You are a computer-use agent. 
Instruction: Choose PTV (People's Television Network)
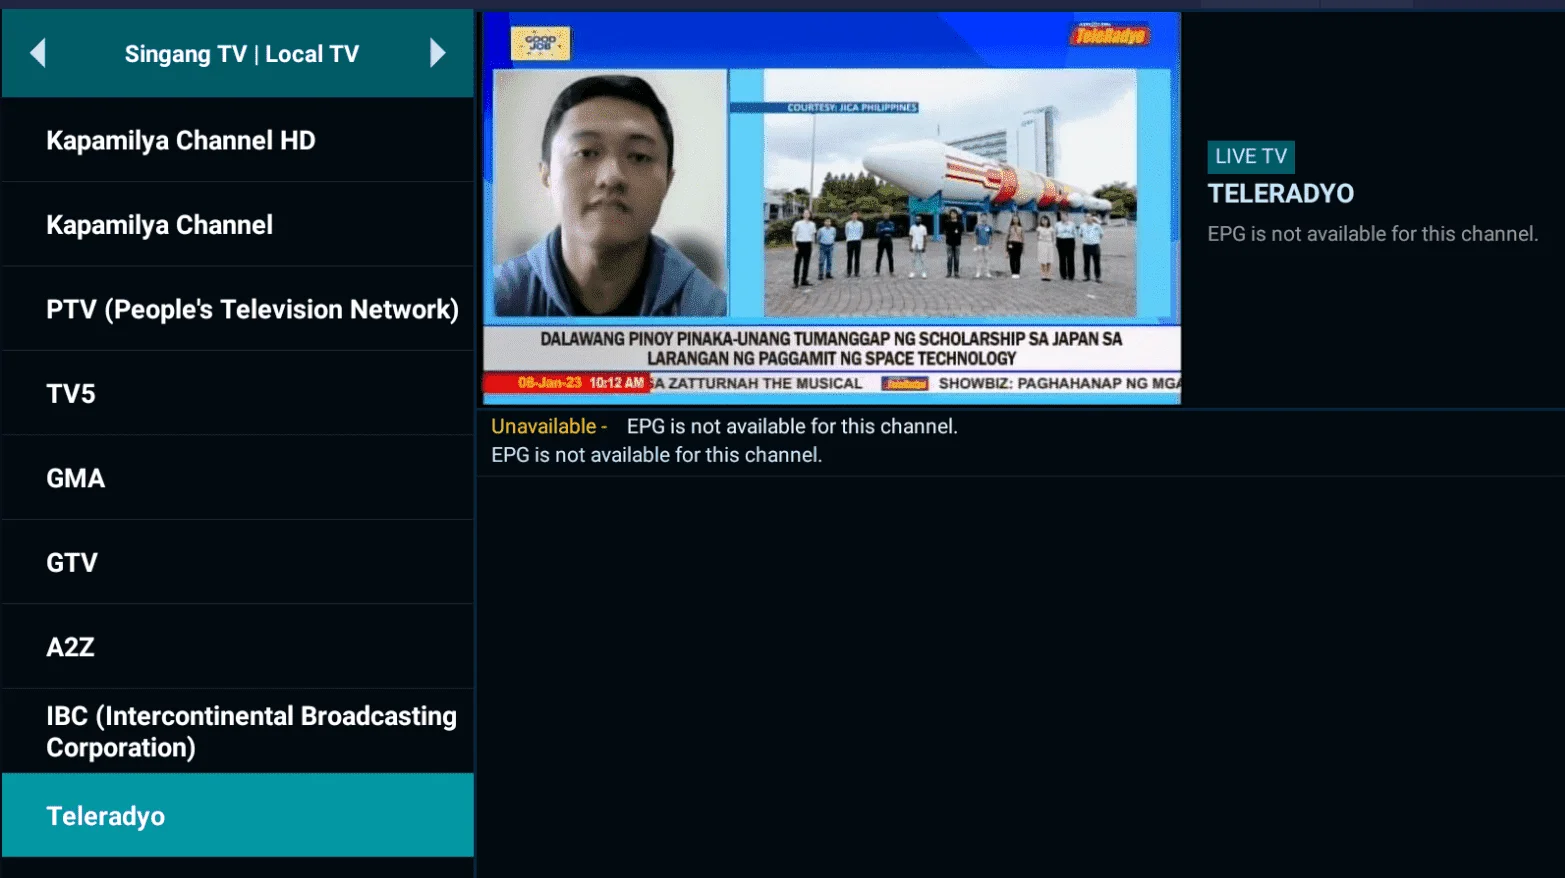[238, 309]
